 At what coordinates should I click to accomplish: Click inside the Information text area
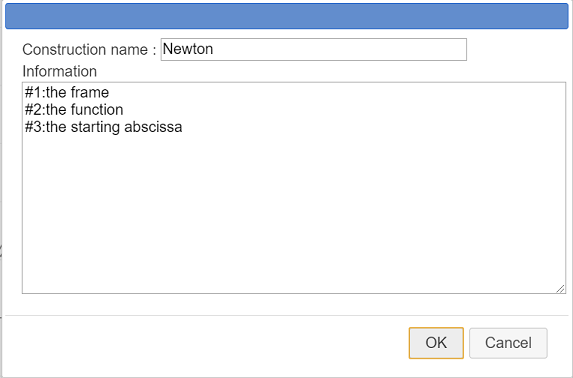tap(294, 188)
